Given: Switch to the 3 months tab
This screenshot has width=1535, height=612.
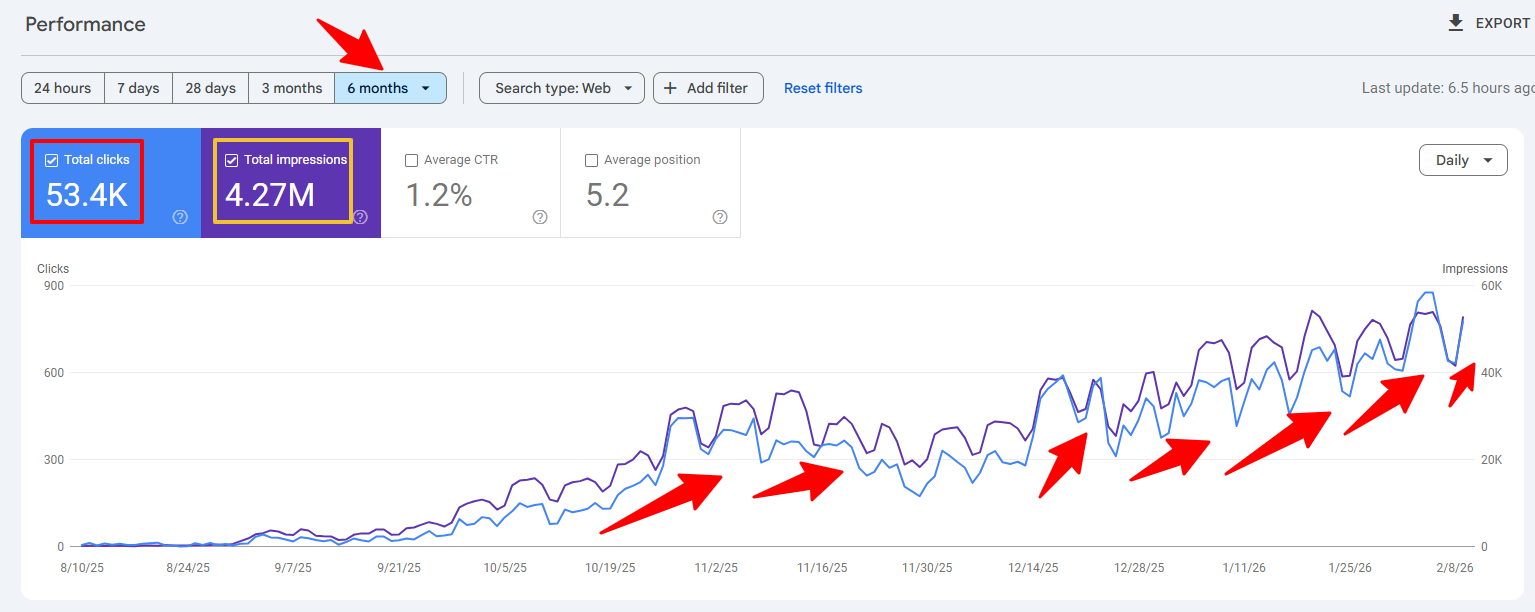Looking at the screenshot, I should (x=291, y=88).
